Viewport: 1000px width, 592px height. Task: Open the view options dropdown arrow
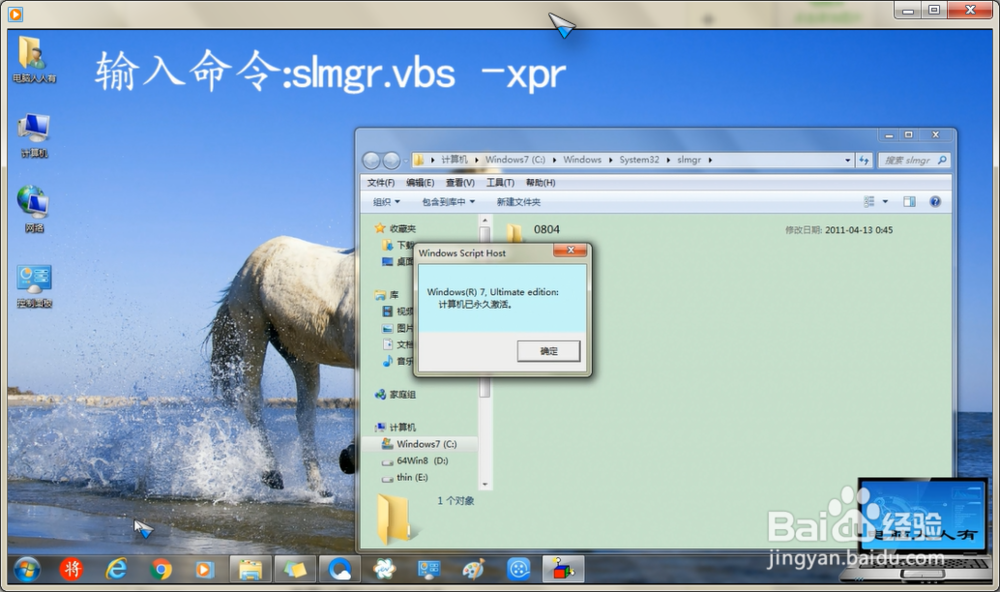point(885,202)
